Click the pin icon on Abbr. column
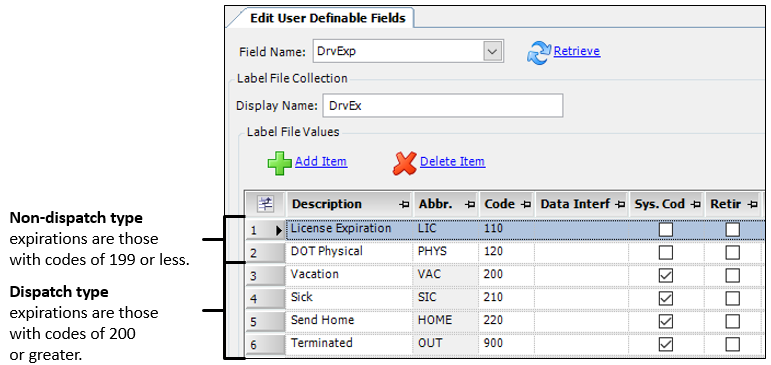Viewport: 771px width, 365px height. coord(469,204)
